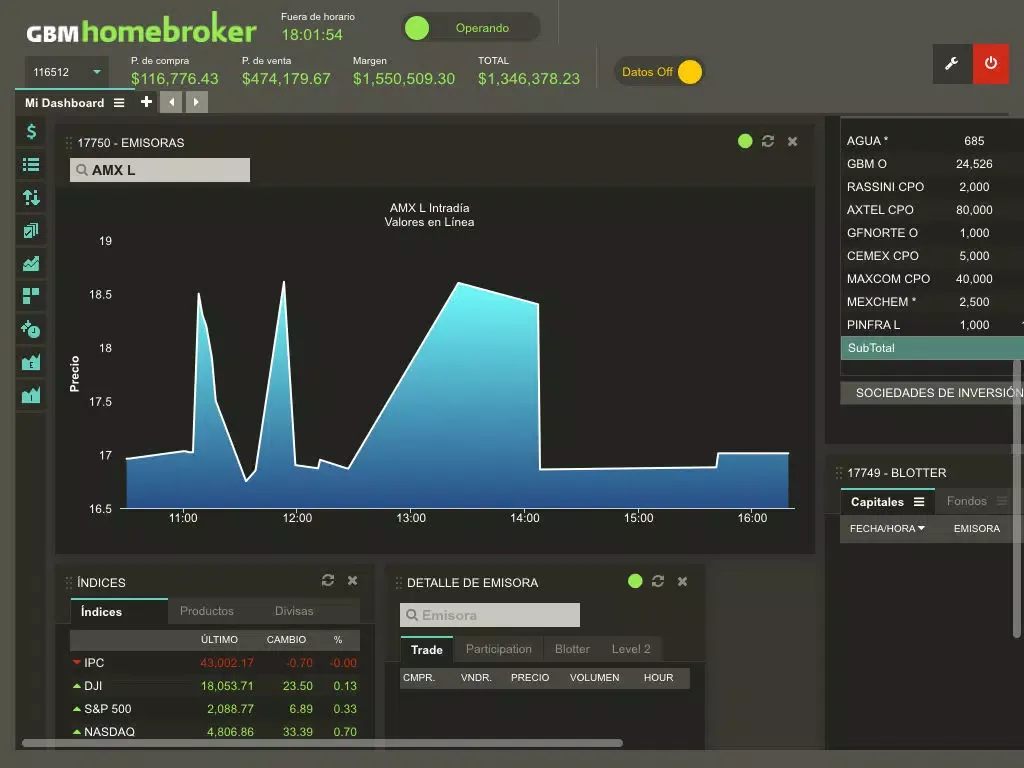Switch to the Divisas tab
This screenshot has width=1024, height=768.
point(294,611)
